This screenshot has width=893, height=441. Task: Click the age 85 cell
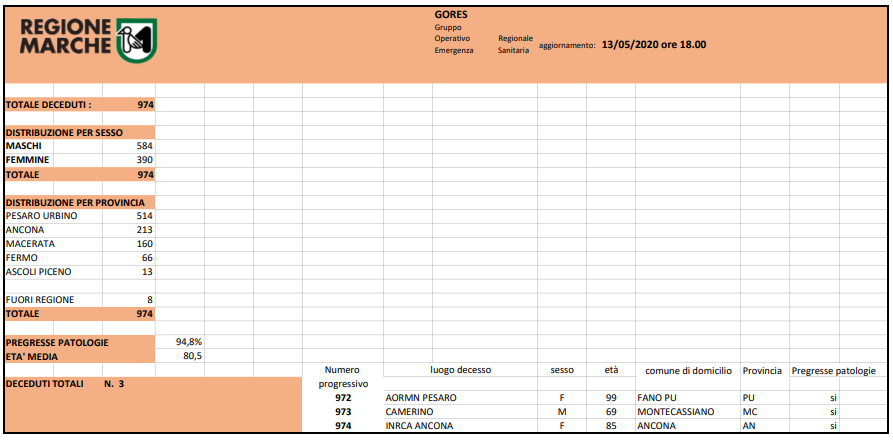tap(611, 426)
